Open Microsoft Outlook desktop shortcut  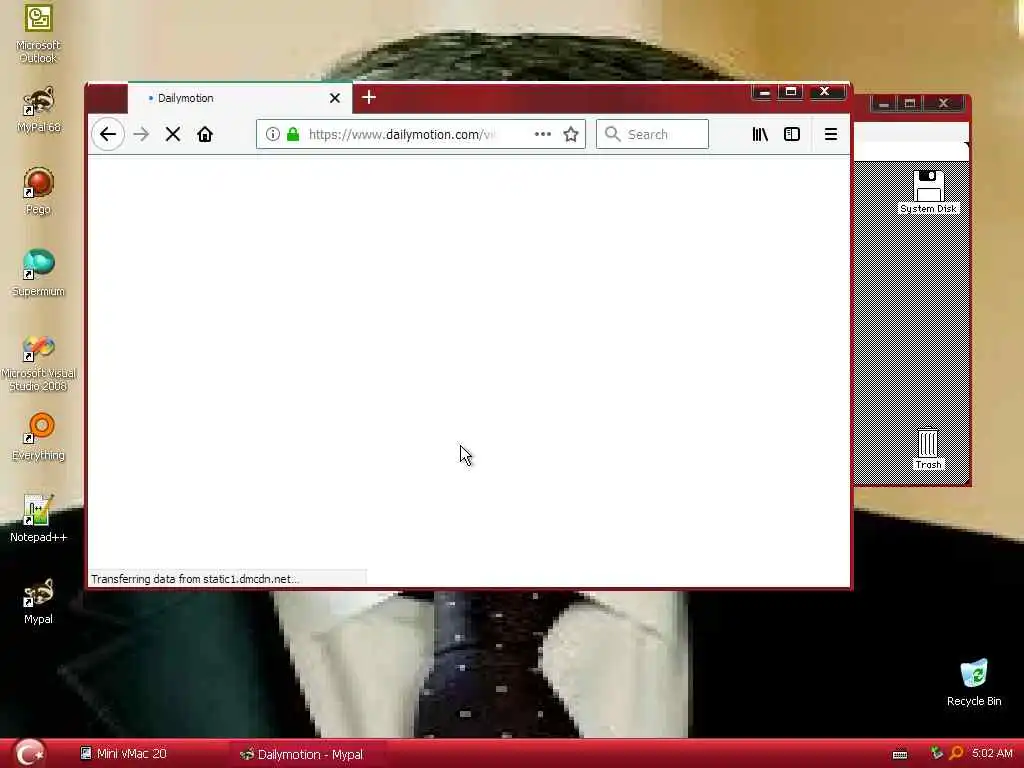38,34
